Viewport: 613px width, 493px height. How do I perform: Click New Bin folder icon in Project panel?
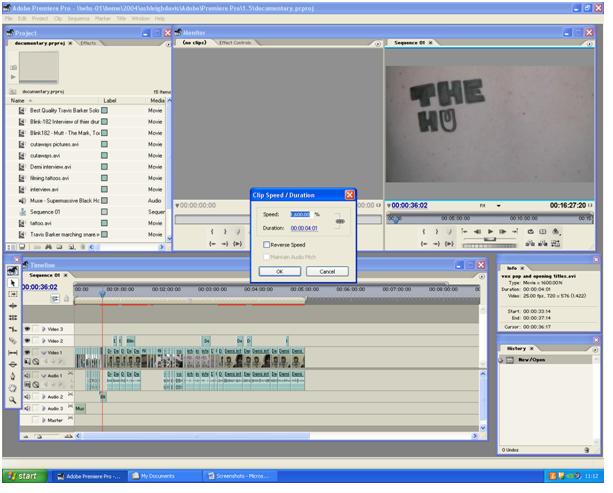coord(59,247)
